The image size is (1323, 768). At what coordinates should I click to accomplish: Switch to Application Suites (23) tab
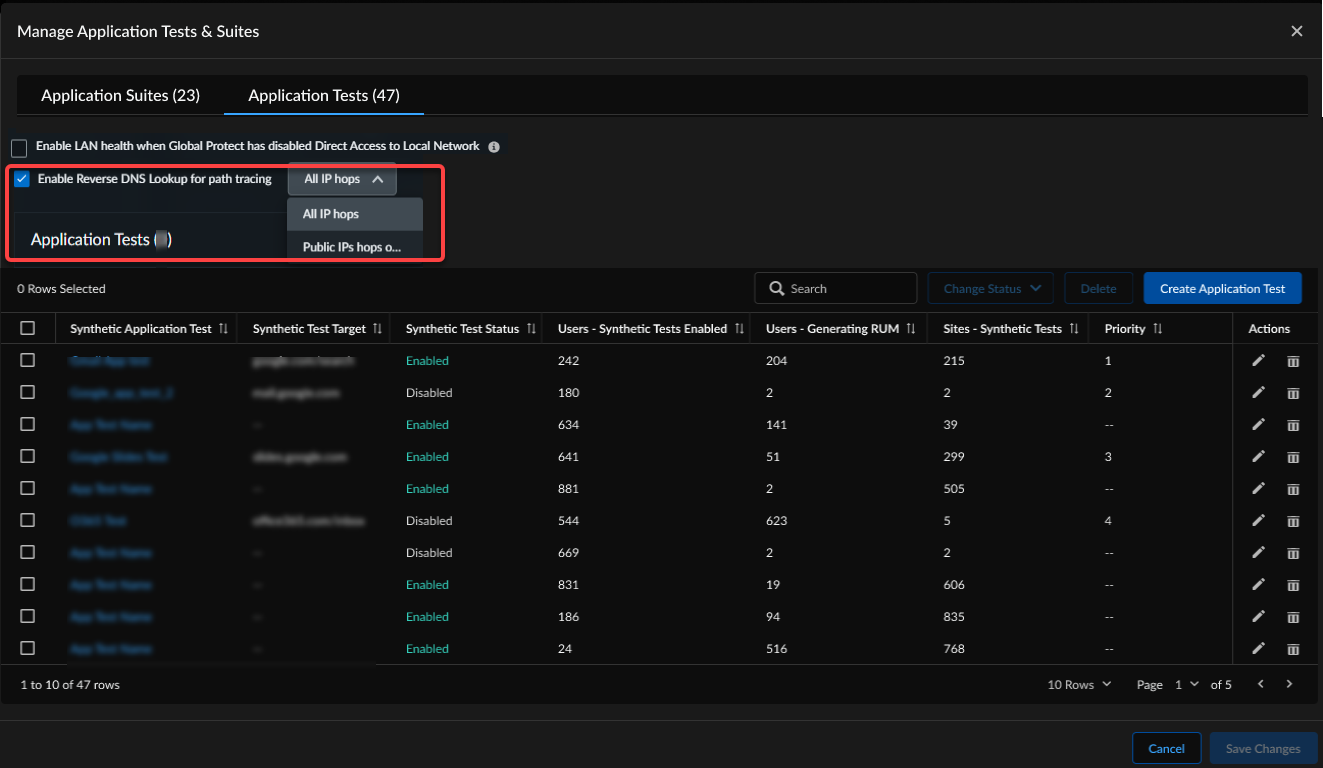coord(120,95)
